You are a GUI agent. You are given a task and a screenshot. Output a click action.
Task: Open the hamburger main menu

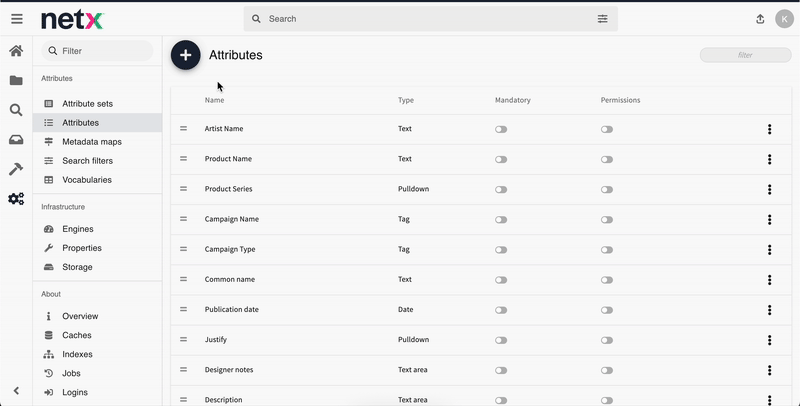tap(16, 19)
